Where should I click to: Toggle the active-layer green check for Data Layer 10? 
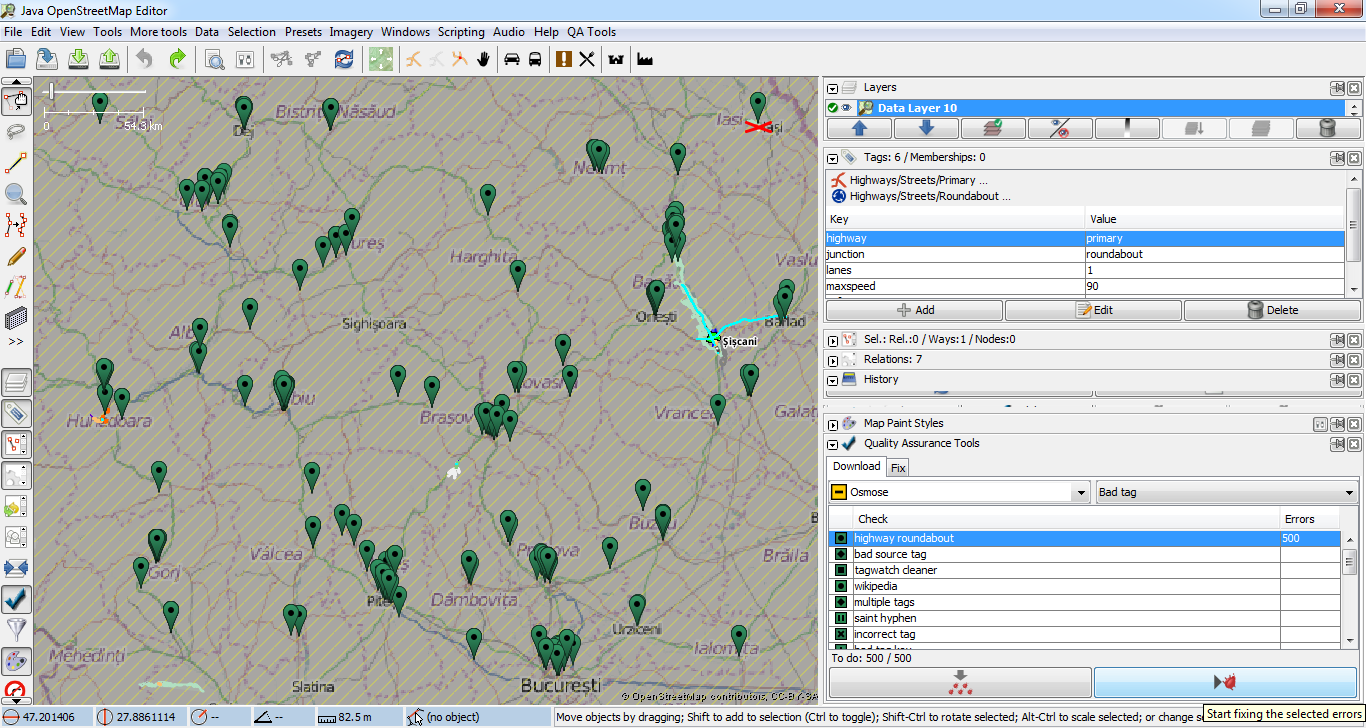(x=832, y=108)
